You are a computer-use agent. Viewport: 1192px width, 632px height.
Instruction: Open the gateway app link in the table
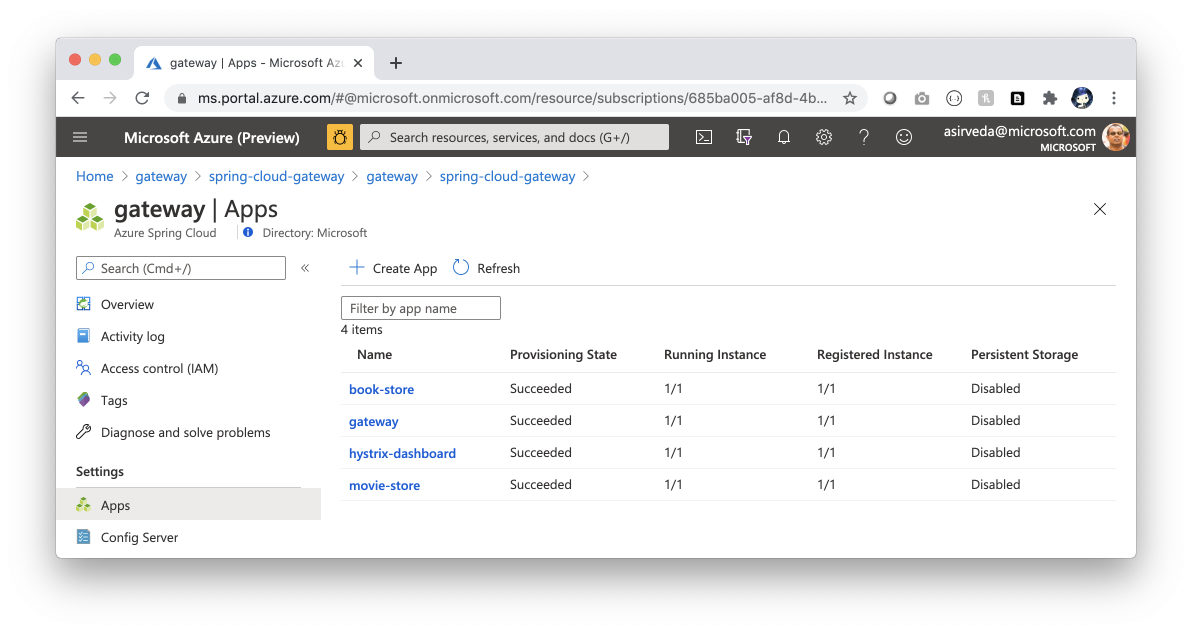pyautogui.click(x=373, y=421)
